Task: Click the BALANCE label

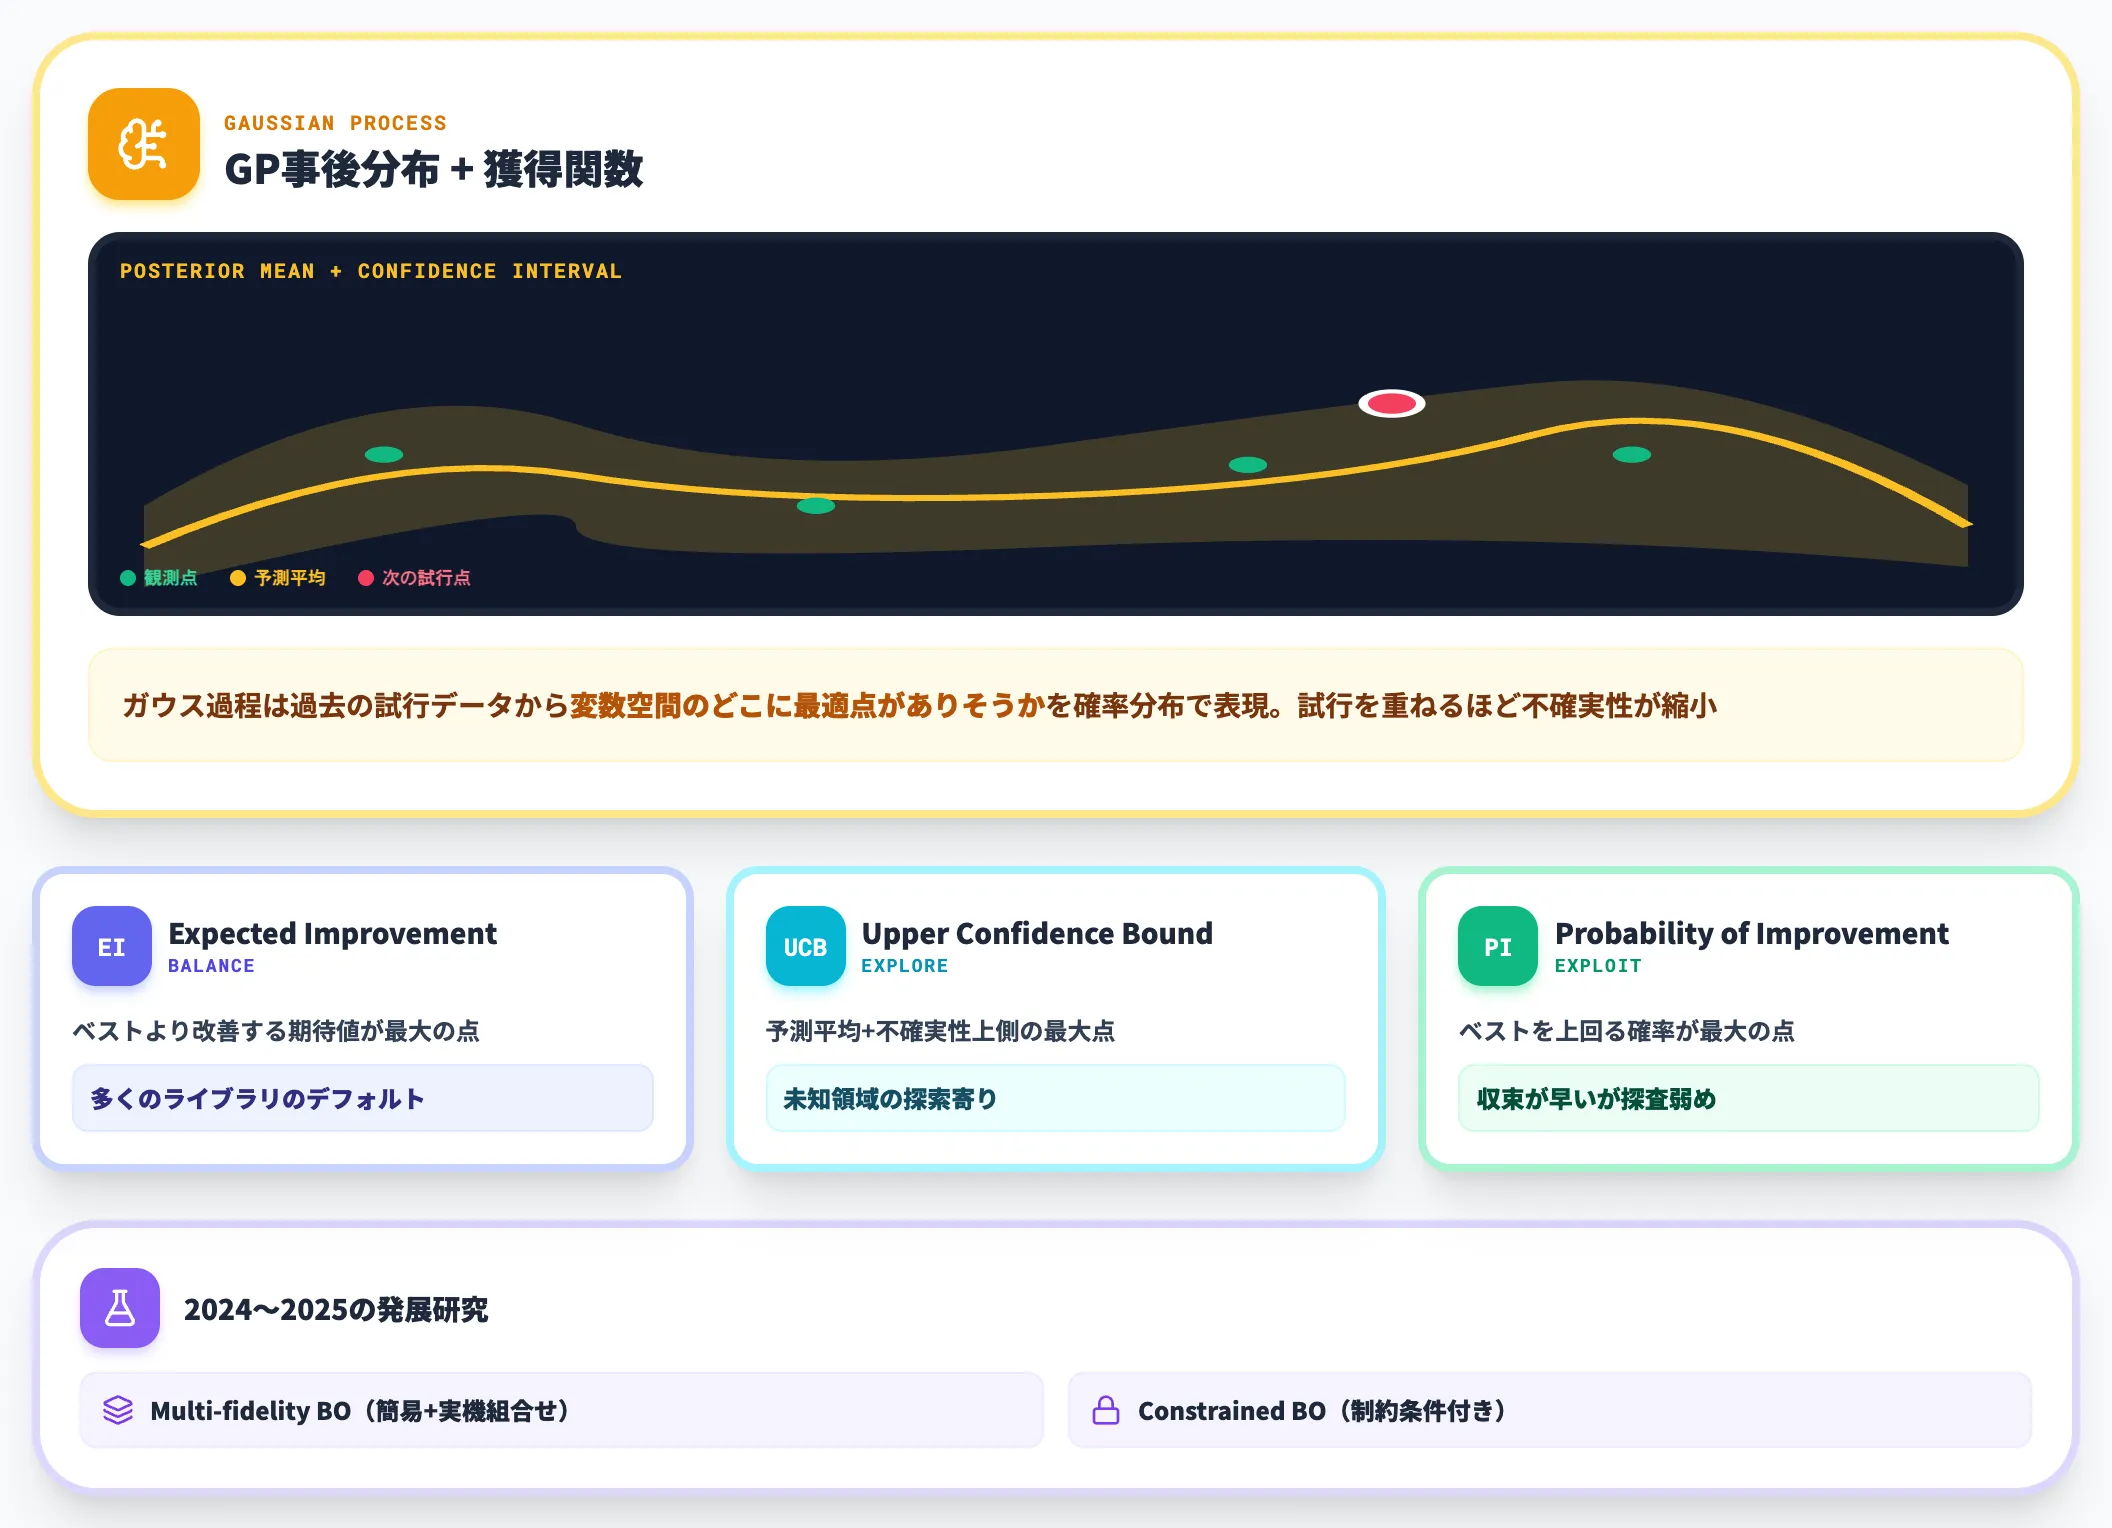Action: (x=211, y=966)
